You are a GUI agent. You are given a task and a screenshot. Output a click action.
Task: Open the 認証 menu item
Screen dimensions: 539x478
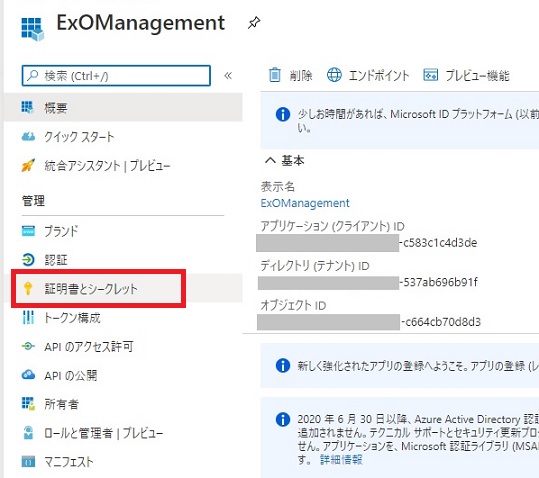56,260
